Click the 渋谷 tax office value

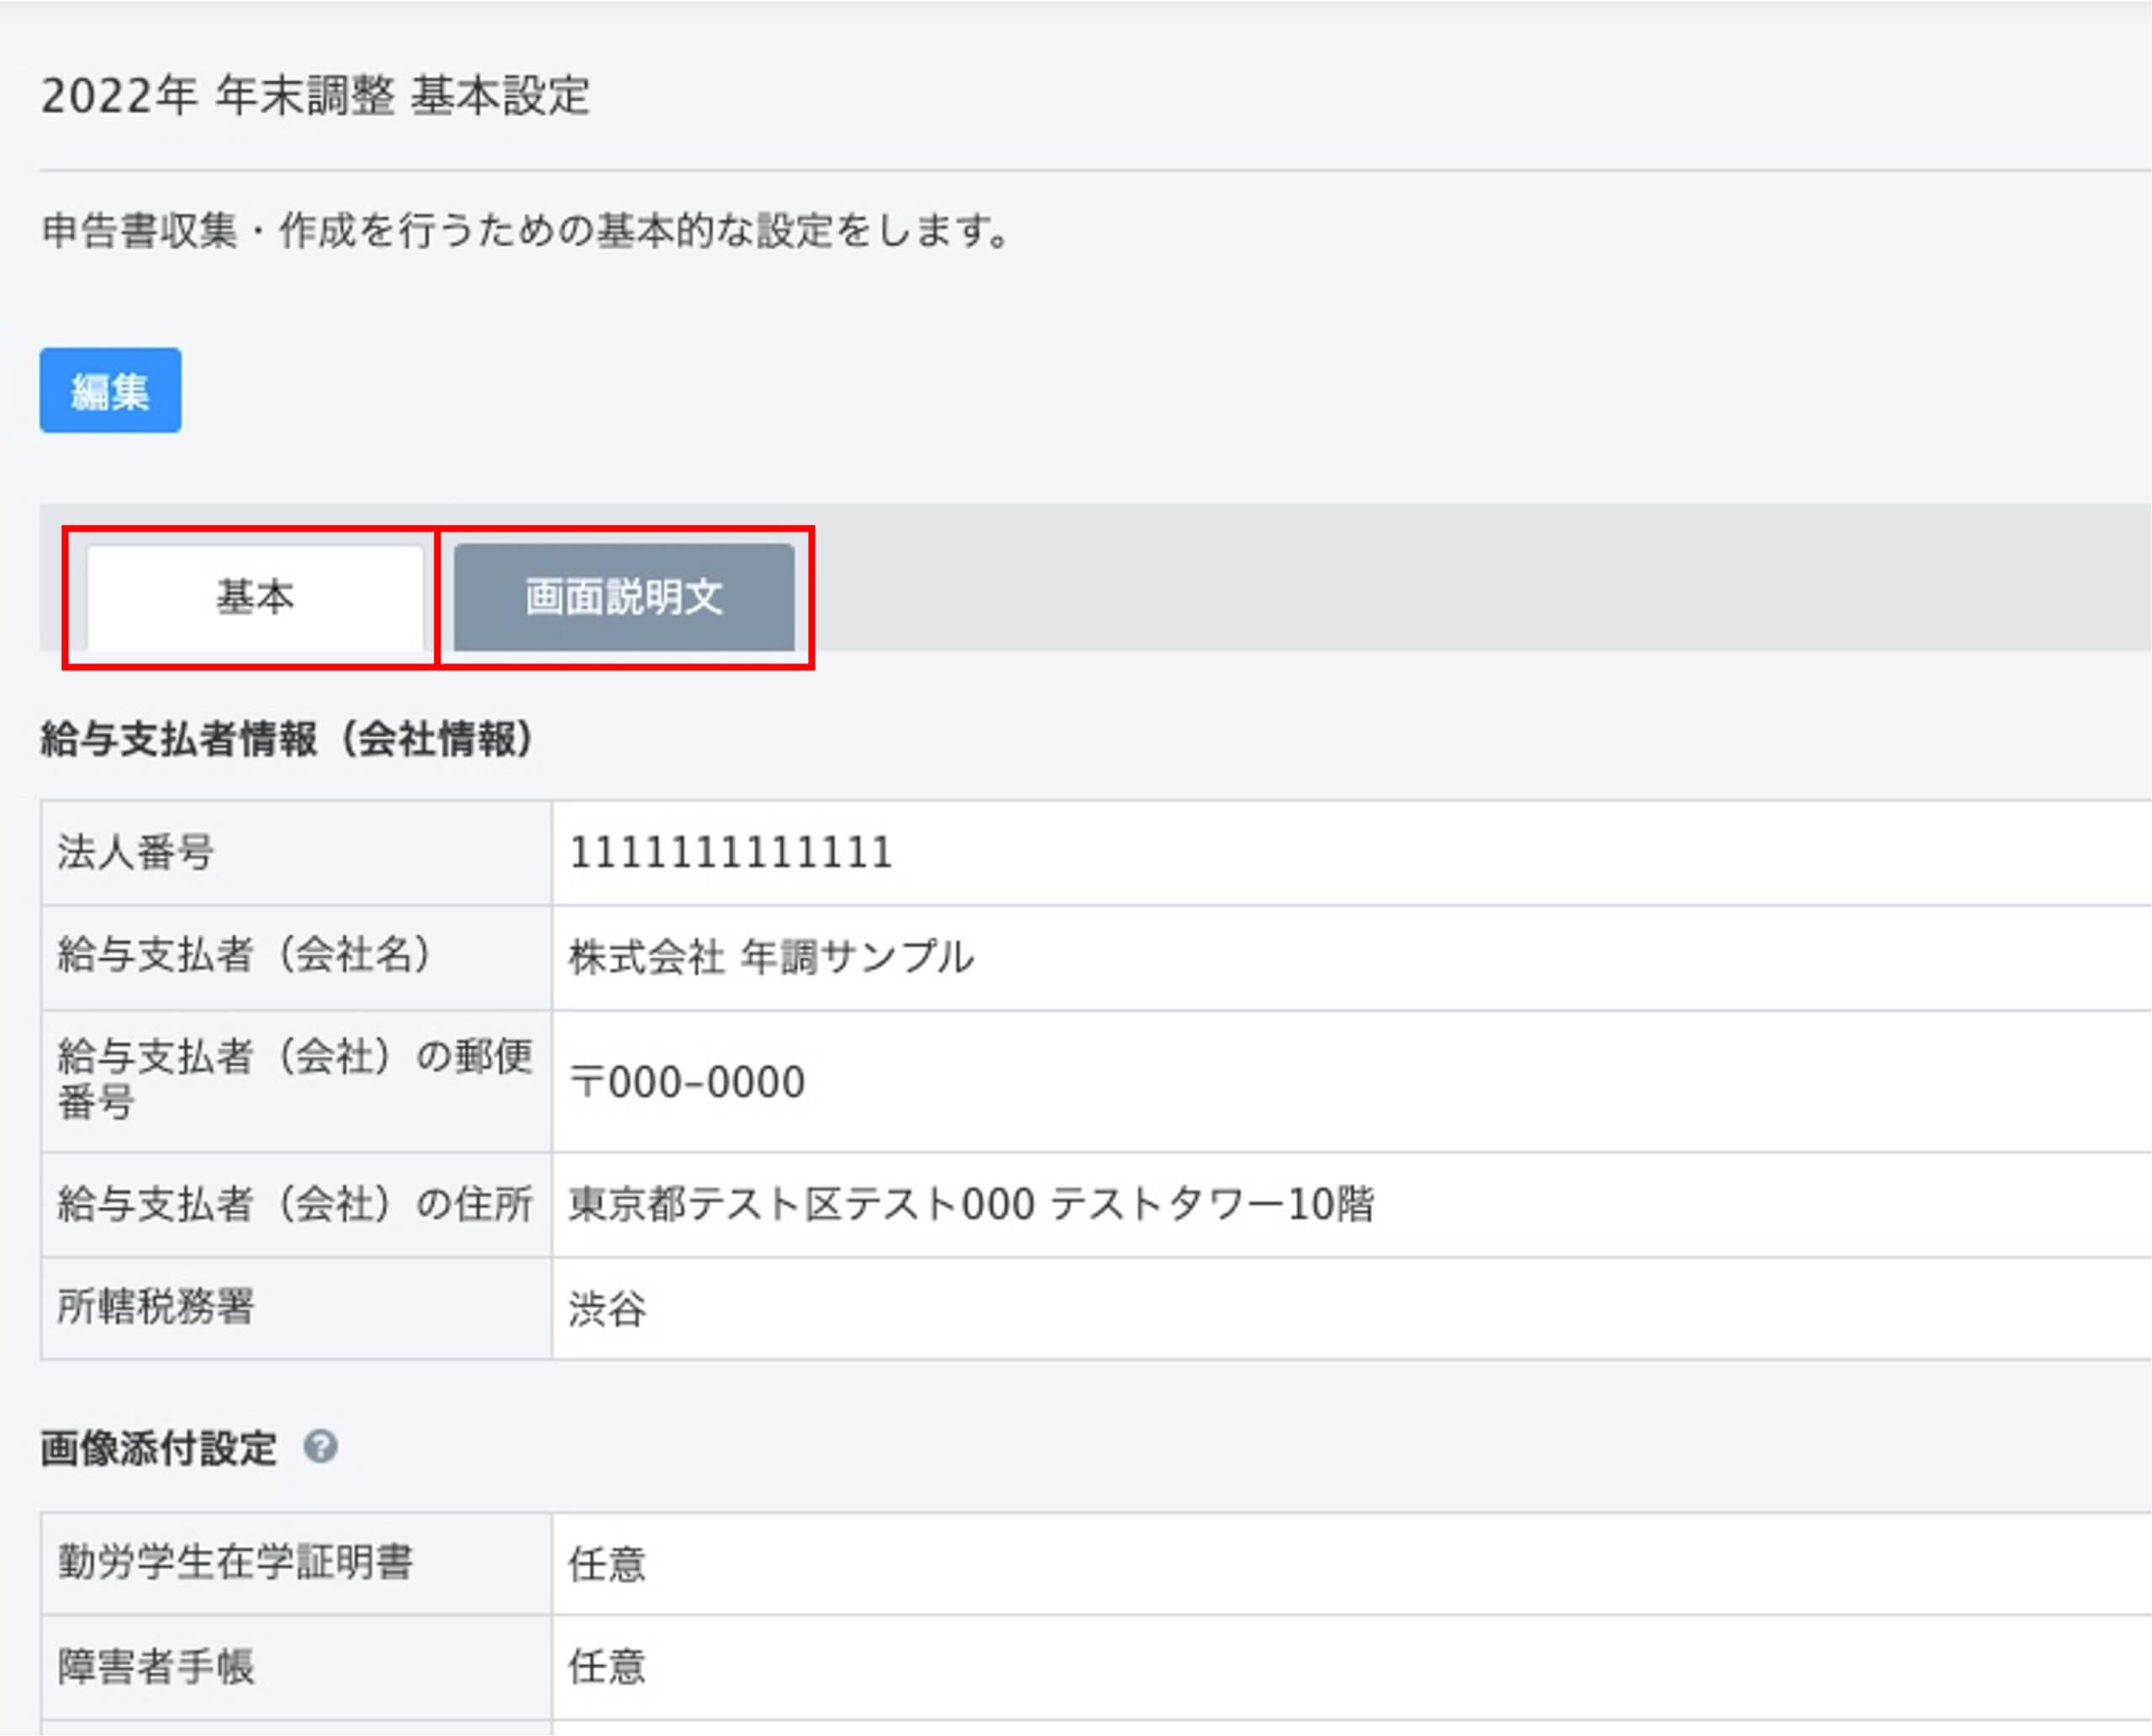coord(607,1308)
